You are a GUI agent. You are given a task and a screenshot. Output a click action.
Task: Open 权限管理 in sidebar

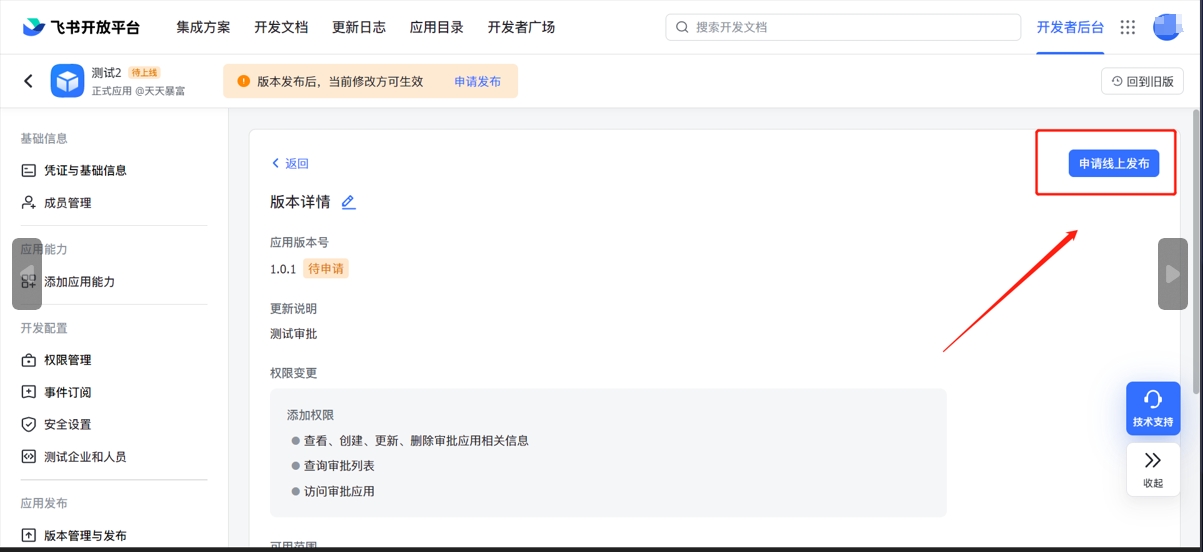tap(67, 360)
